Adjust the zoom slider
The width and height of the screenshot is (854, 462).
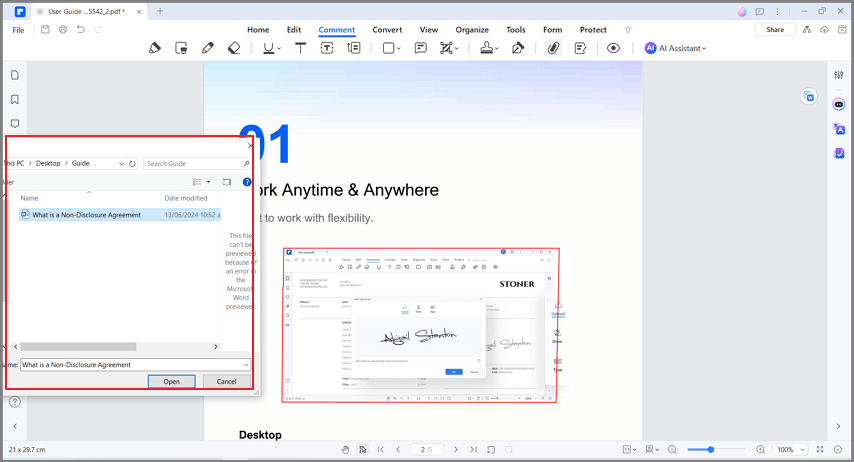pyautogui.click(x=711, y=449)
